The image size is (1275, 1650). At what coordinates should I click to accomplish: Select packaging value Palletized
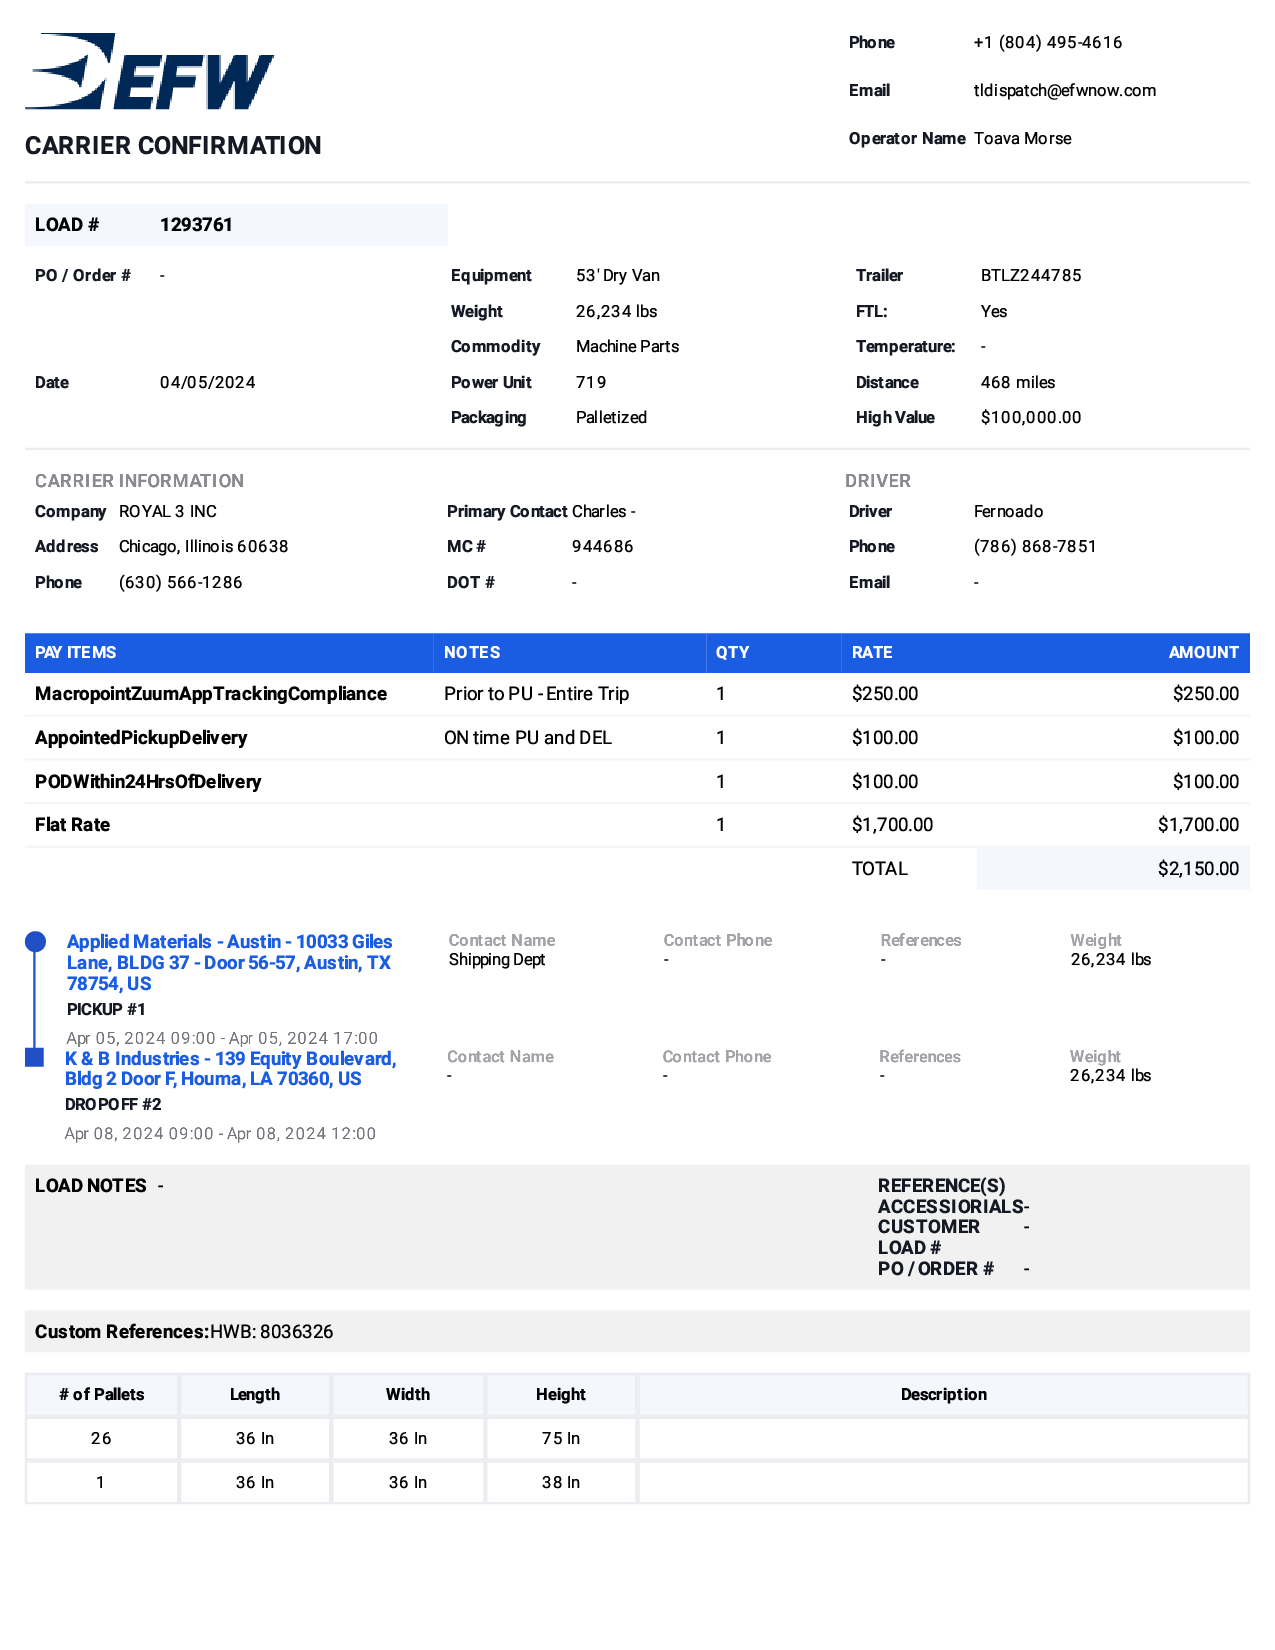[611, 417]
